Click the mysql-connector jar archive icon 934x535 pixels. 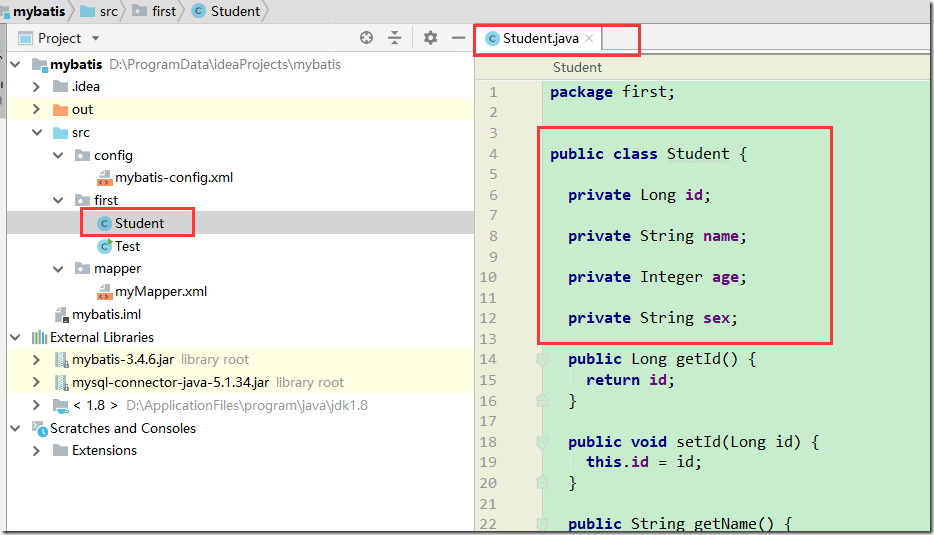(x=61, y=382)
